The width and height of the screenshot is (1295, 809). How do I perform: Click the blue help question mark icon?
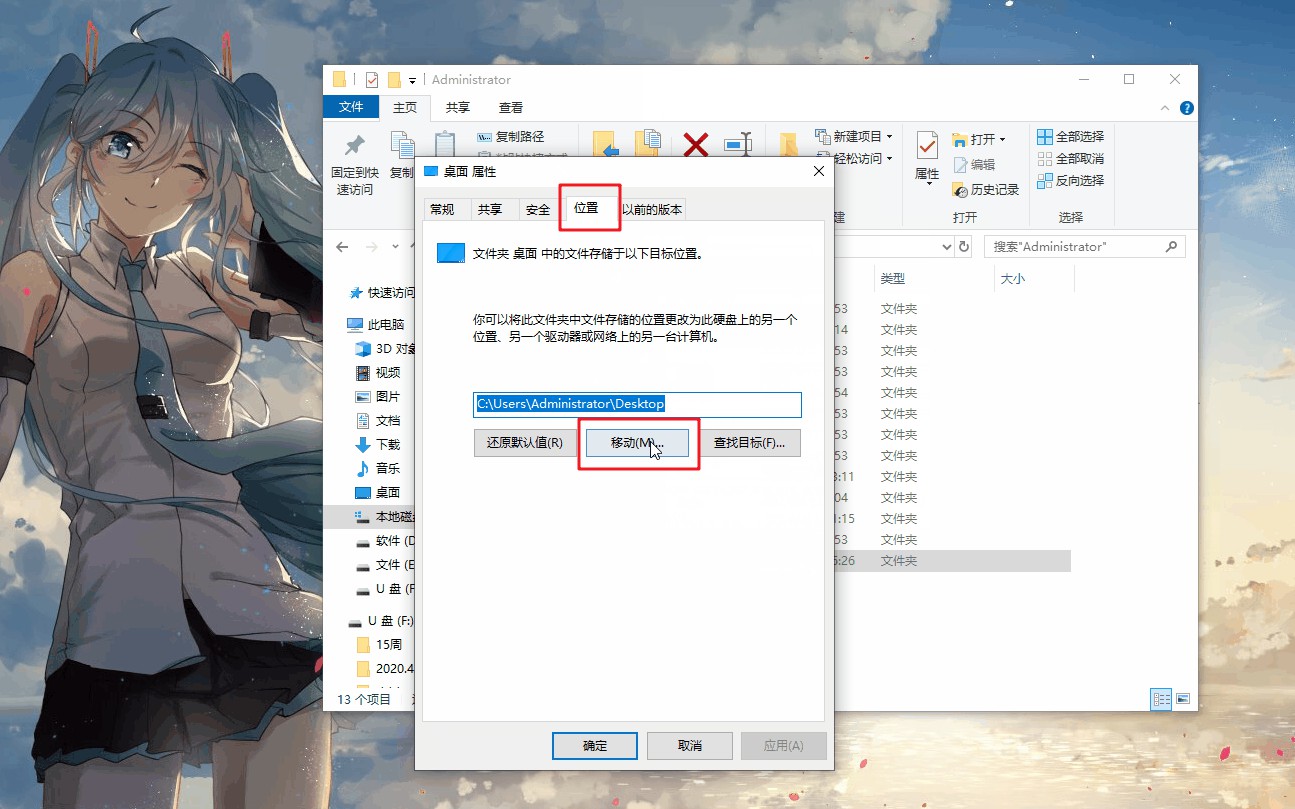[1187, 108]
